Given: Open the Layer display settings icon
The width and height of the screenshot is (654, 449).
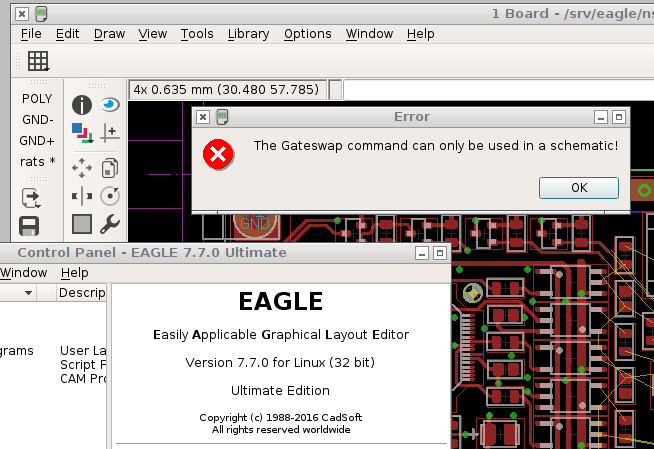Looking at the screenshot, I should click(x=82, y=133).
